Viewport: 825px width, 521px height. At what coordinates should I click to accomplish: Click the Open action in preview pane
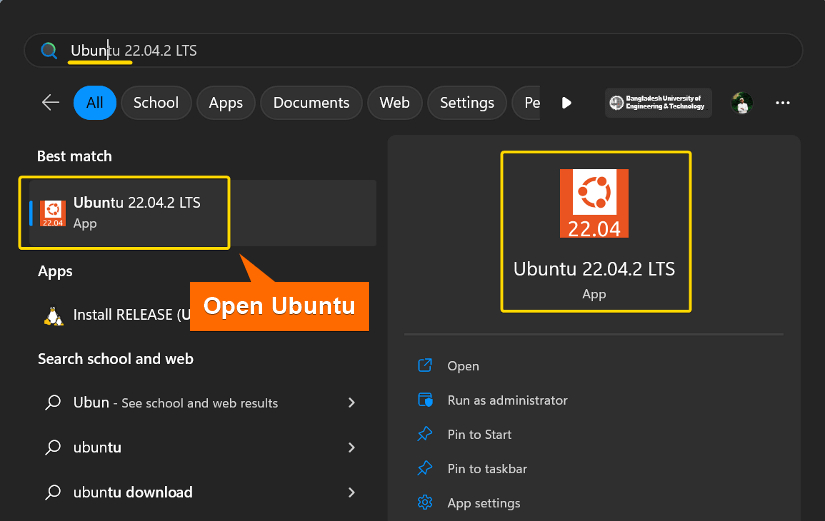click(x=463, y=366)
